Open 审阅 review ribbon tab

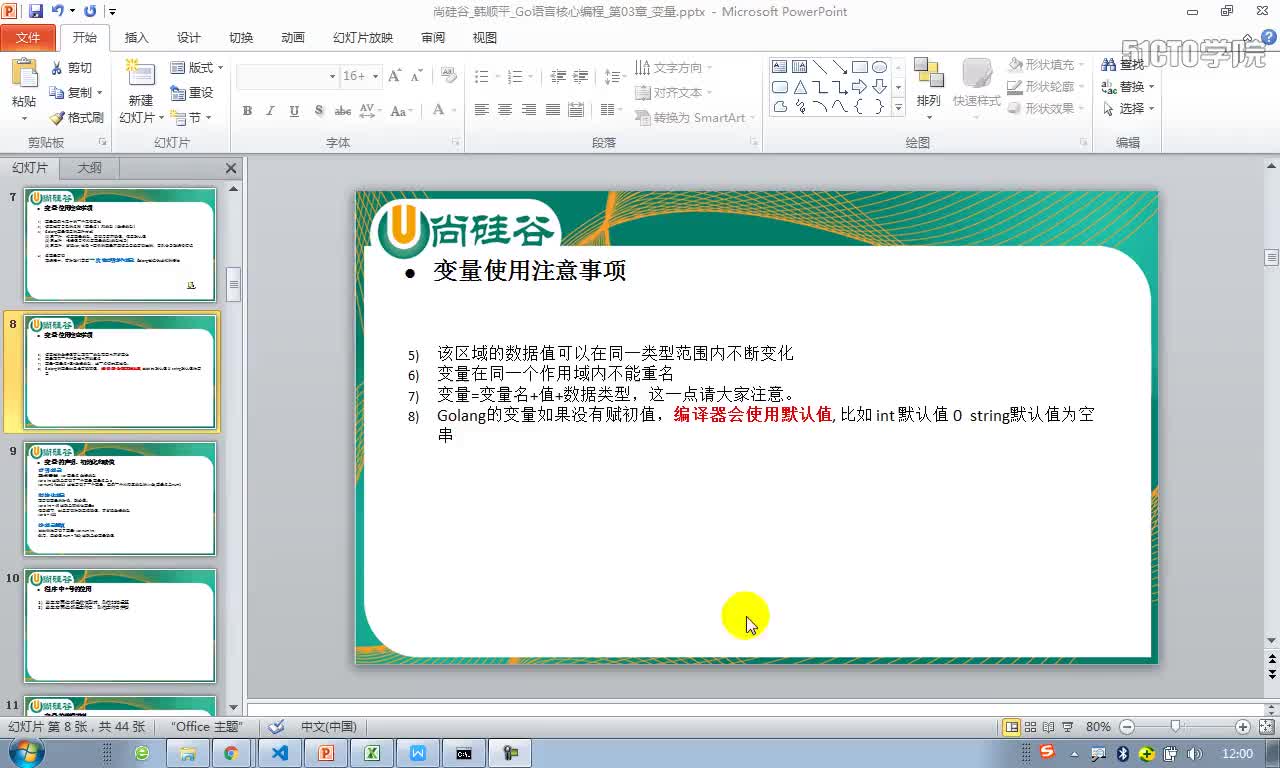pyautogui.click(x=433, y=38)
